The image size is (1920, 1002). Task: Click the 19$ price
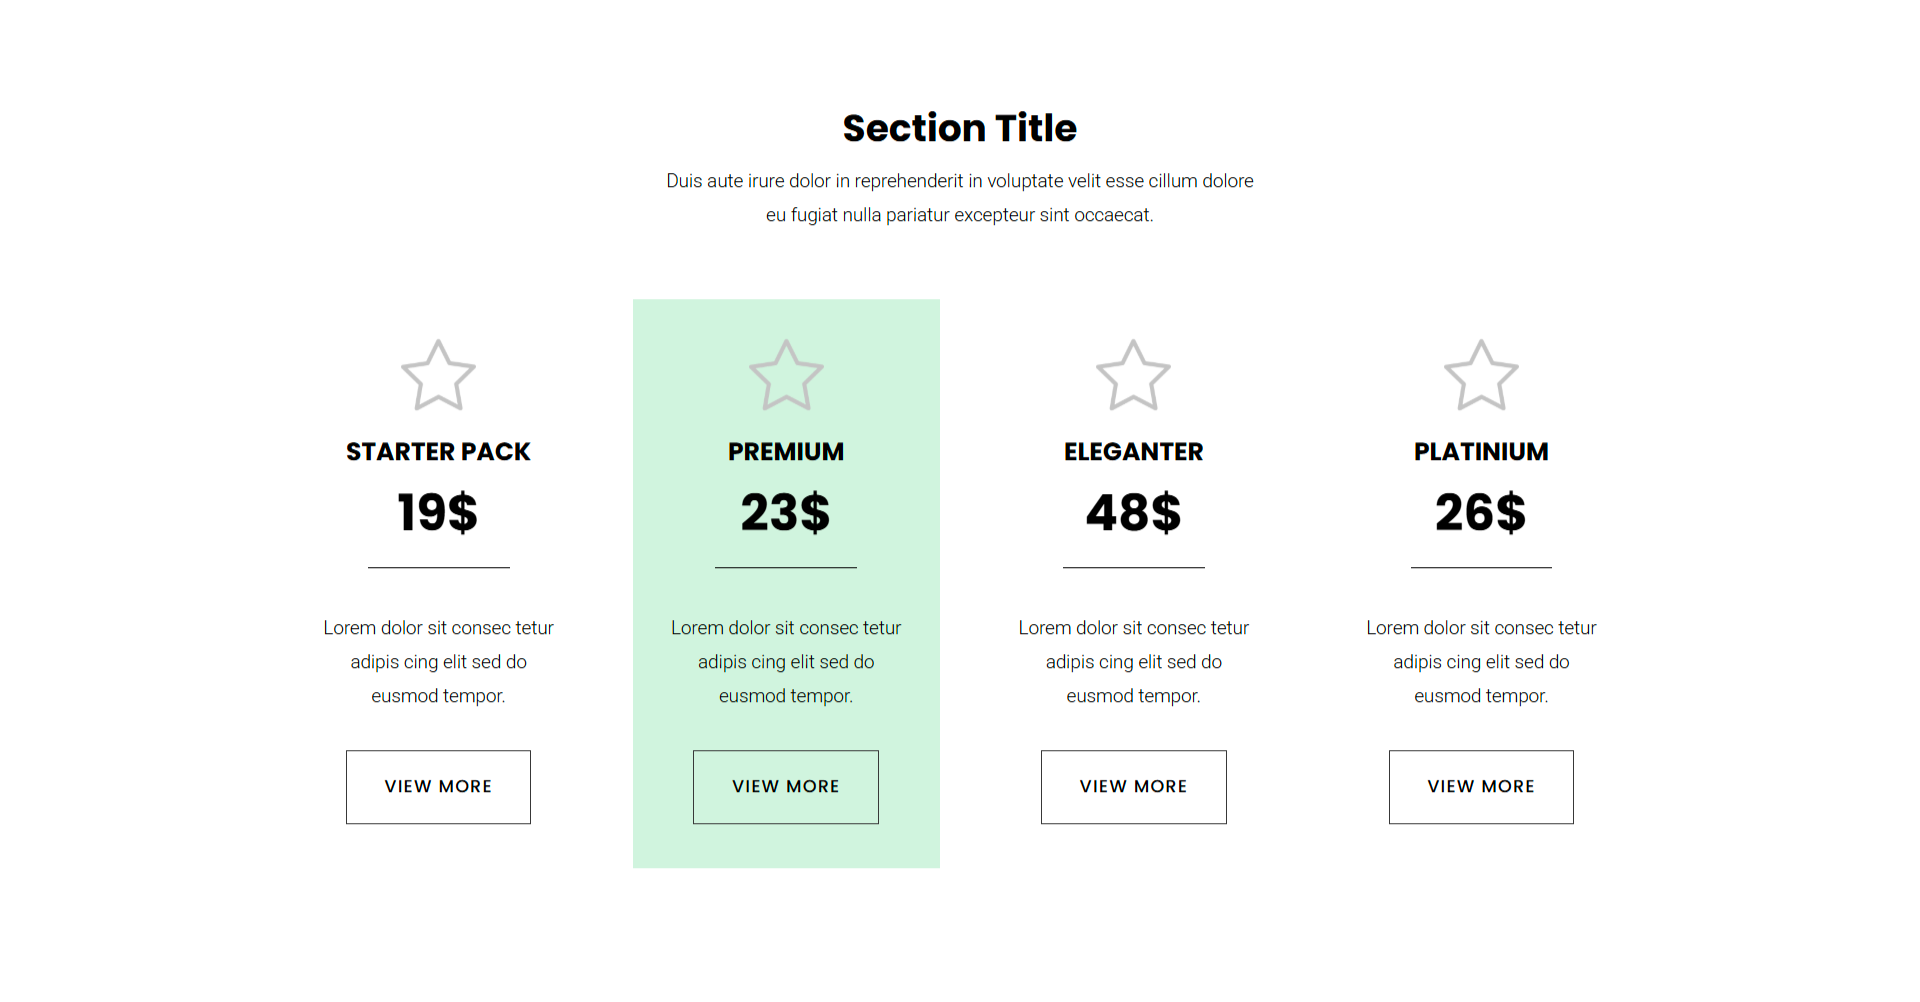438,512
